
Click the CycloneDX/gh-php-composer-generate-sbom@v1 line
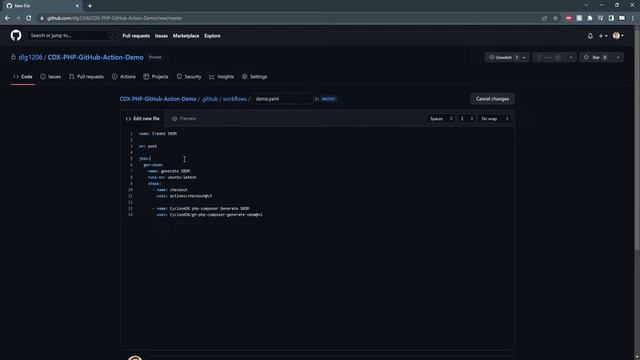[x=210, y=215]
